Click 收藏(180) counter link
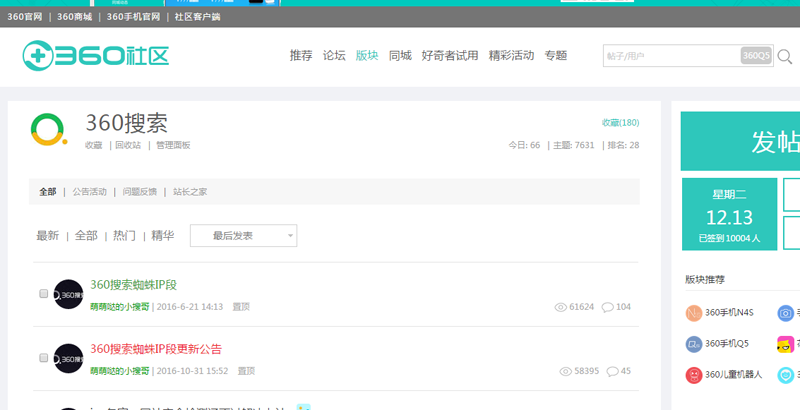 point(620,123)
